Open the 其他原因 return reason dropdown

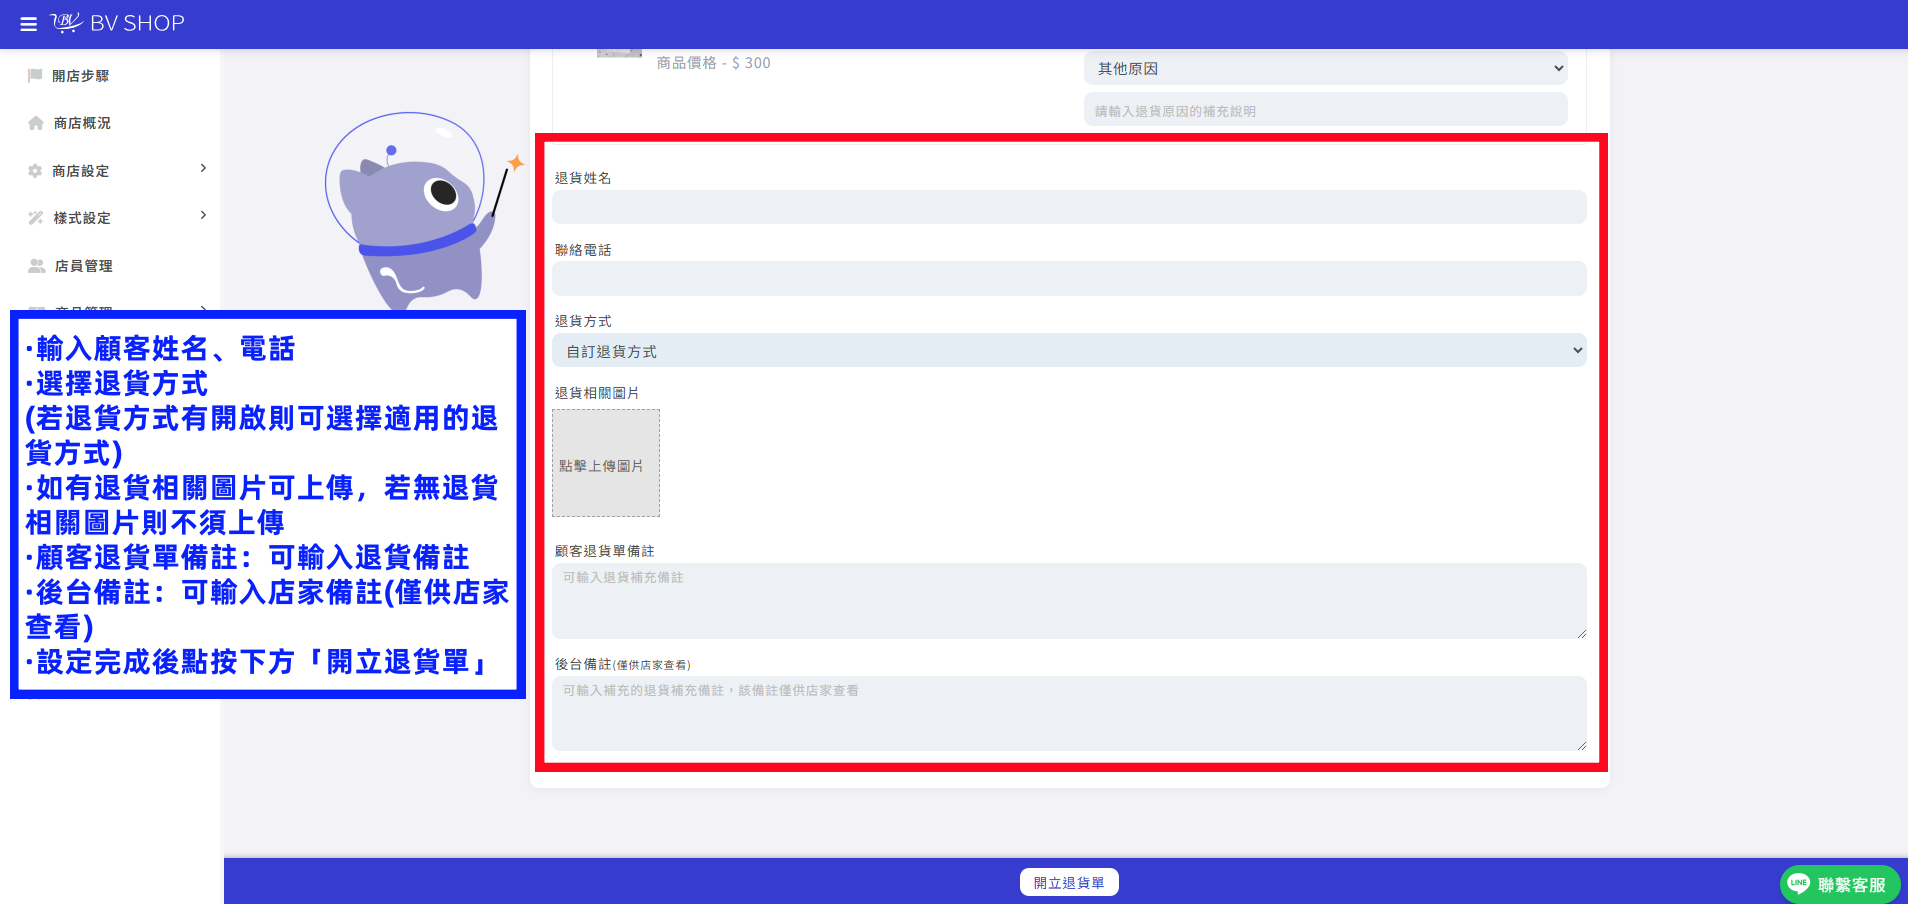pos(1325,68)
